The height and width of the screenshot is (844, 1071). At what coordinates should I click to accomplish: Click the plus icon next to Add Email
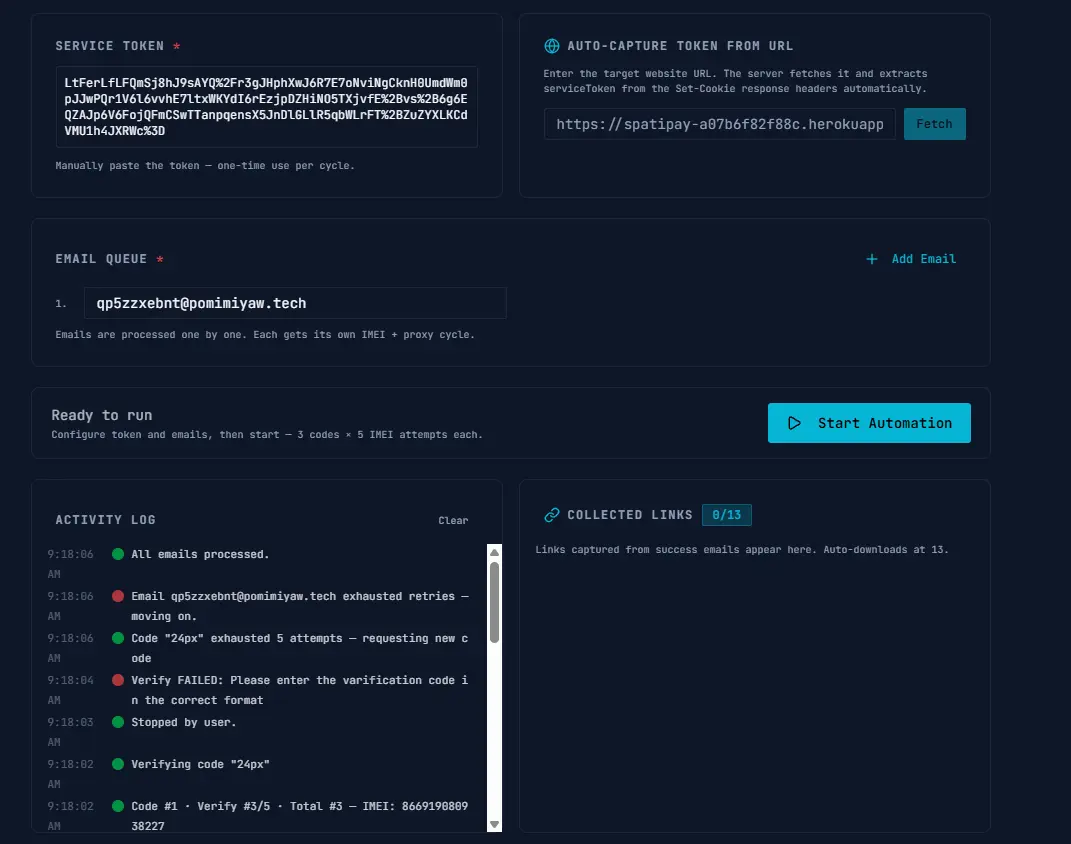coord(872,259)
